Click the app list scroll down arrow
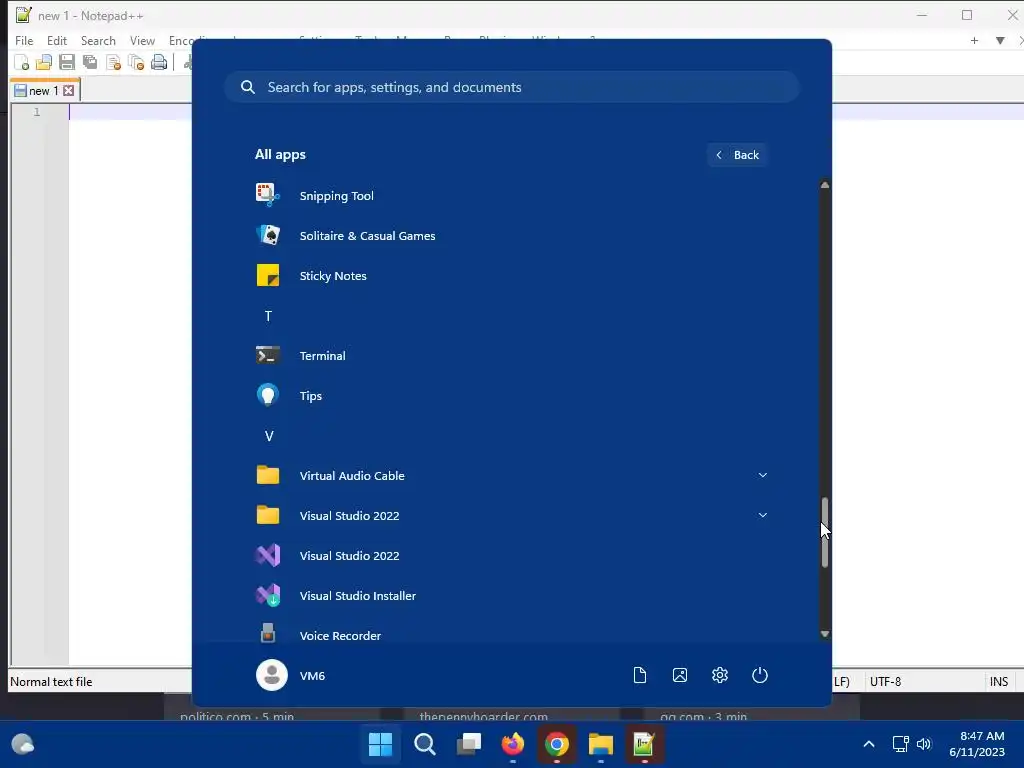 pyautogui.click(x=825, y=634)
